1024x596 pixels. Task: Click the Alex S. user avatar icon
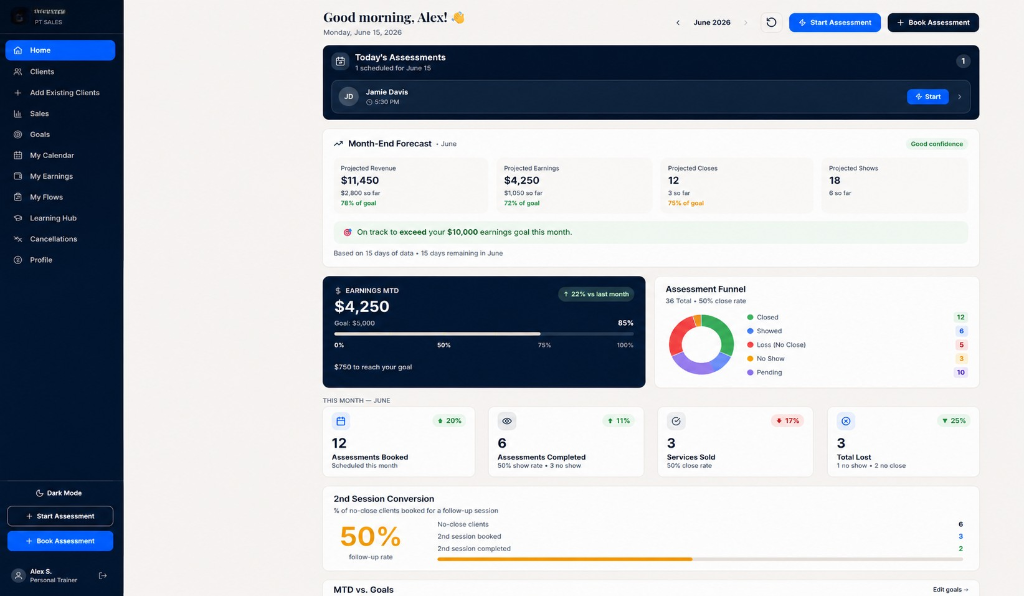(x=18, y=576)
